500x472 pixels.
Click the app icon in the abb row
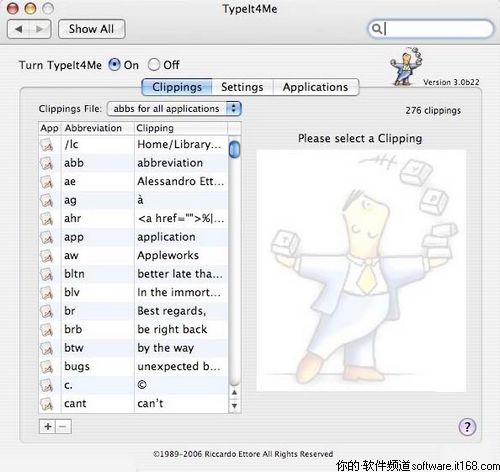47,163
